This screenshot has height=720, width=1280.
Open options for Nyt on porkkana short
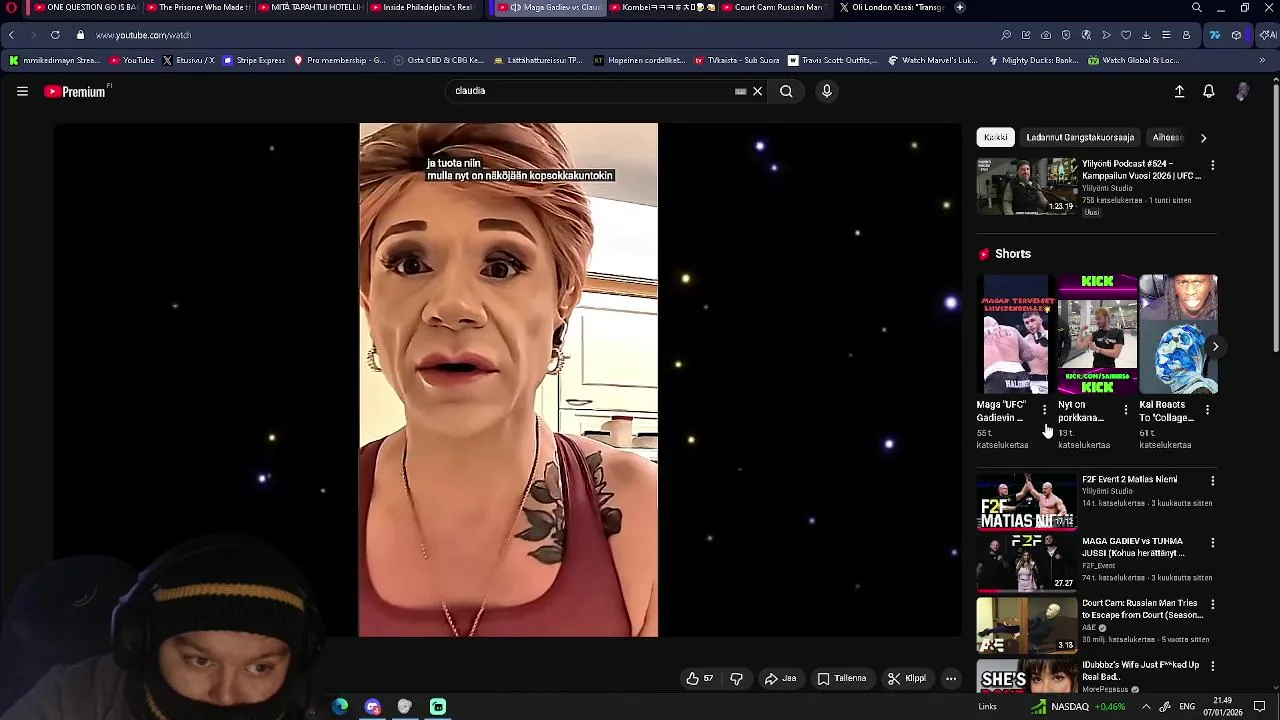pyautogui.click(x=1125, y=411)
